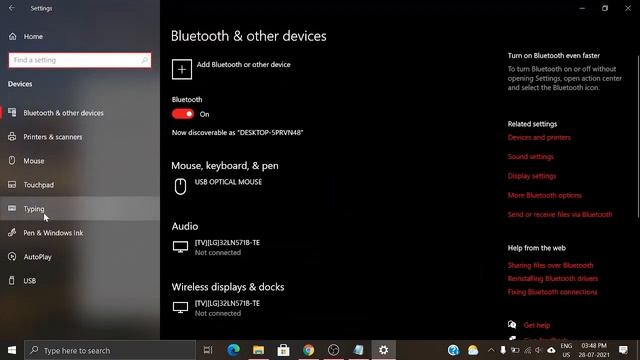Image resolution: width=640 pixels, height=360 pixels.
Task: Open Send or receive files via Bluetooth
Action: point(560,214)
